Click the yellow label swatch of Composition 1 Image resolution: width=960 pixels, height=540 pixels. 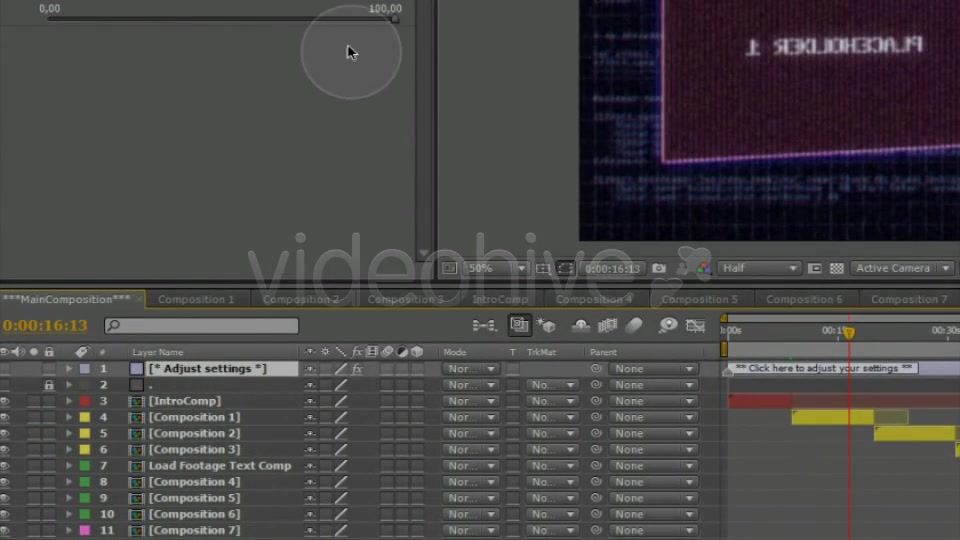point(85,418)
